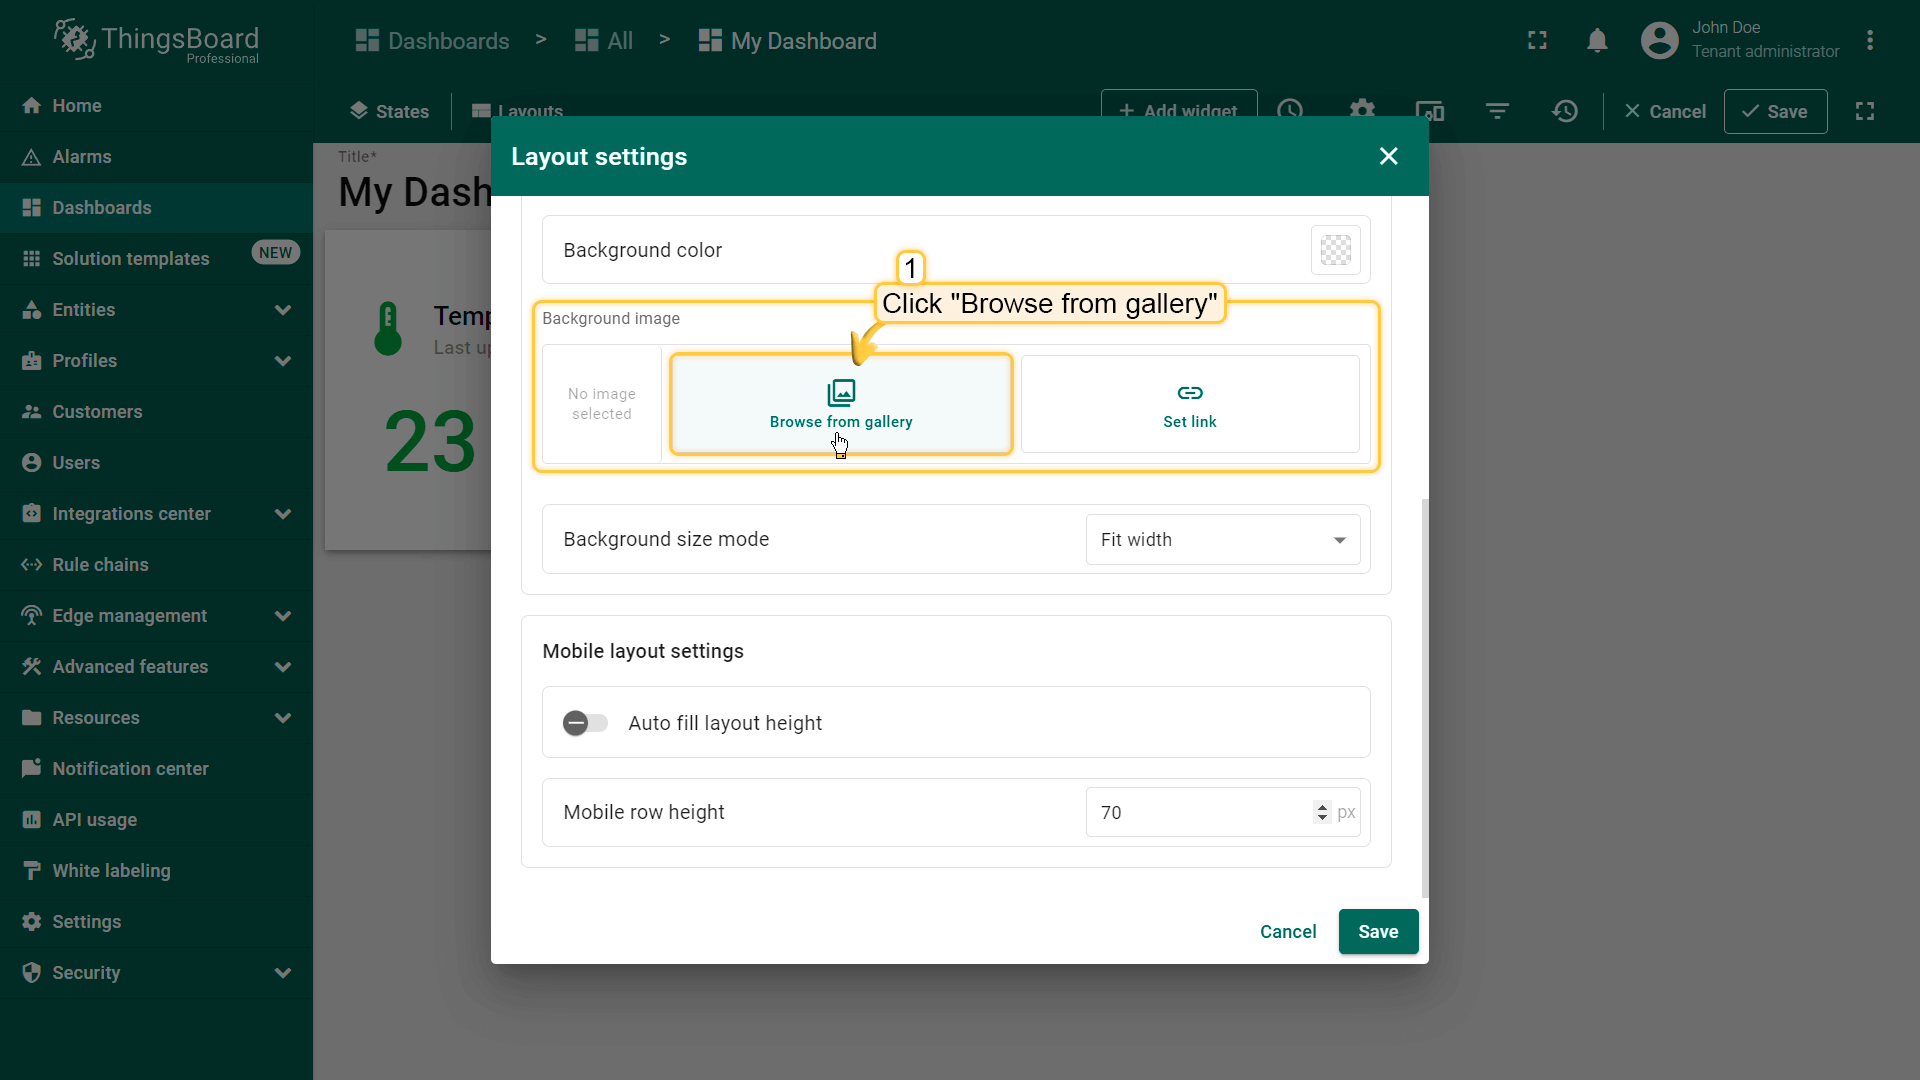Open user account three-dot menu
This screenshot has width=1920, height=1080.
[x=1869, y=41]
